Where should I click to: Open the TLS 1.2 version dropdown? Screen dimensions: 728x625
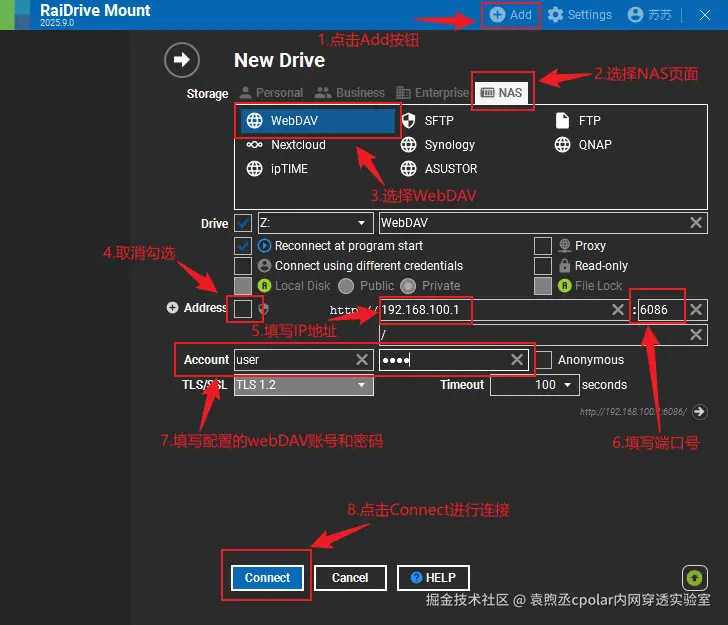click(304, 385)
